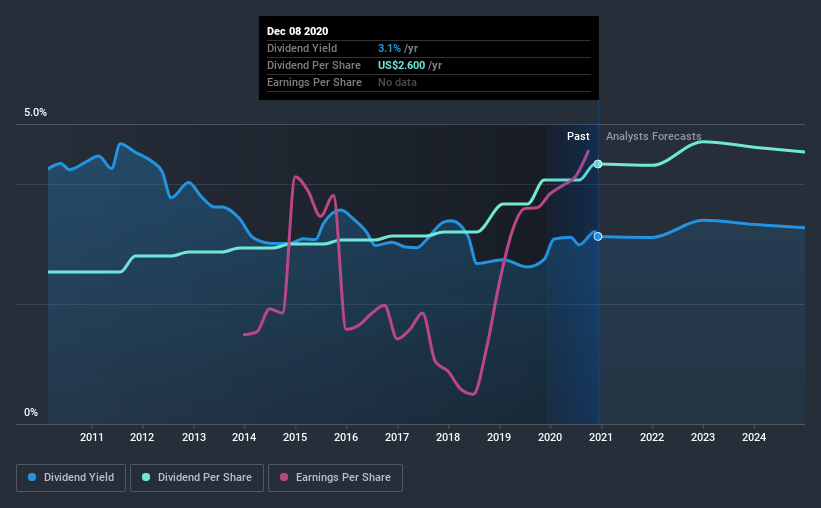The width and height of the screenshot is (821, 508).
Task: Select the blue dividend yield marker at Dec 2020
Action: 598,237
